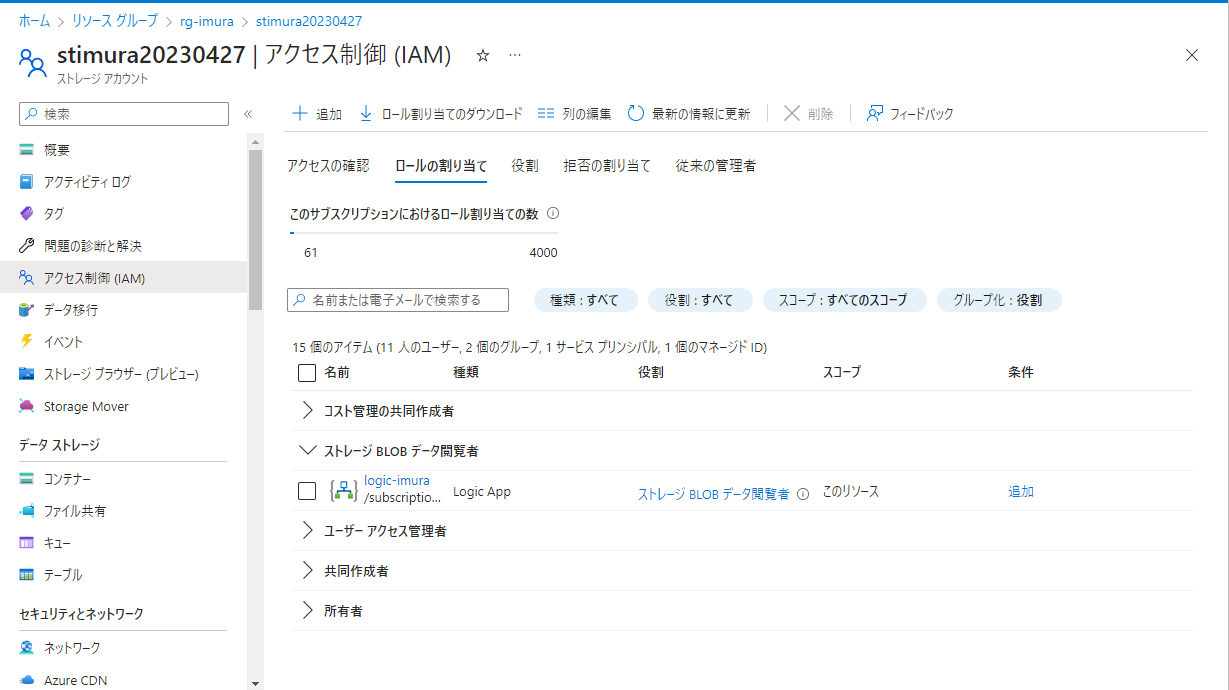Expand 所有者 role group
The width and height of the screenshot is (1229, 690).
pyautogui.click(x=307, y=610)
